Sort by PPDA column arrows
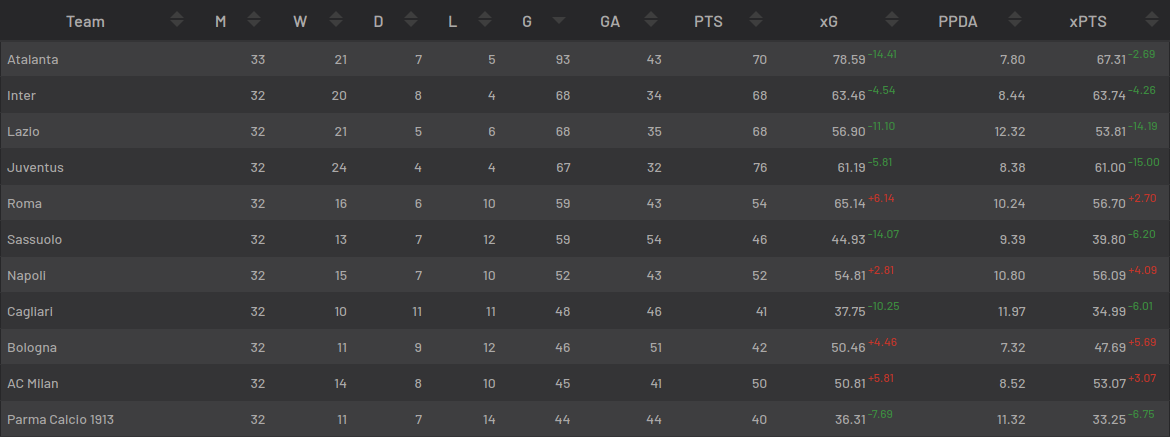The width and height of the screenshot is (1170, 437). [1014, 20]
